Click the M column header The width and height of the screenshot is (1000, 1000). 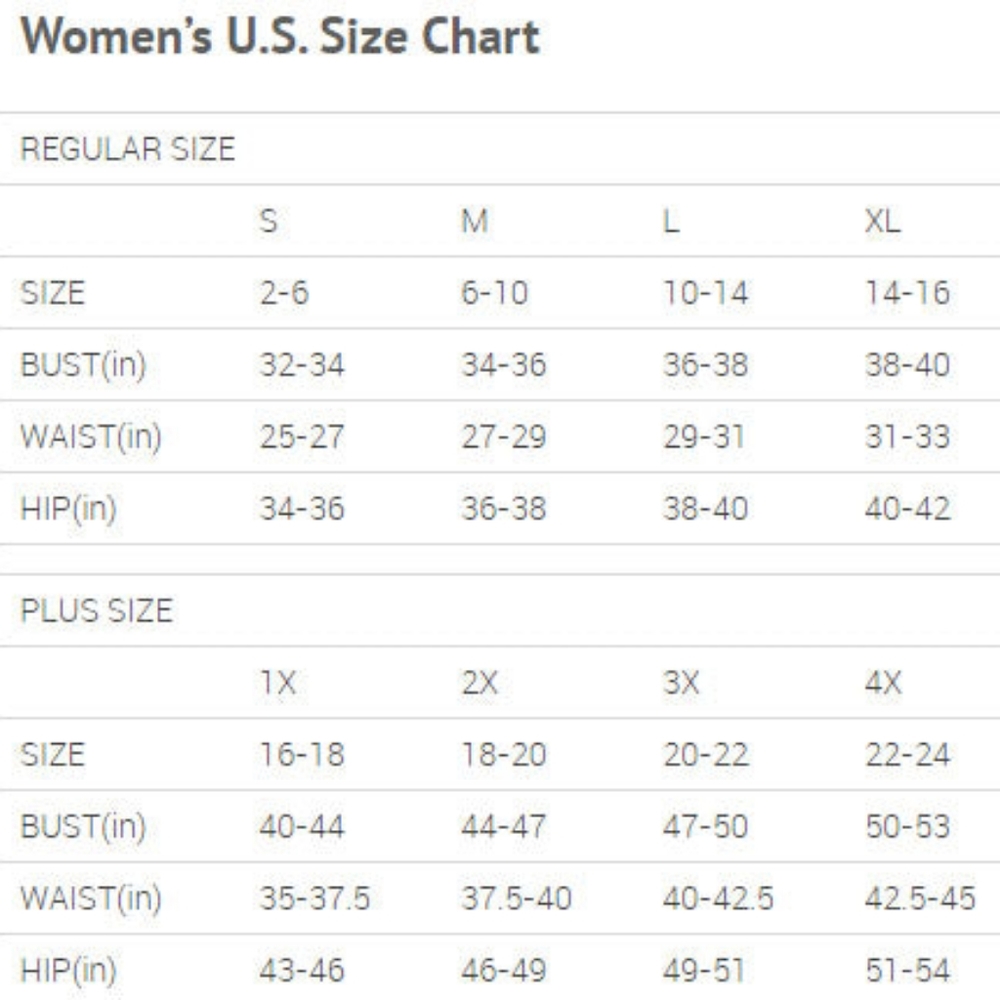coord(475,221)
